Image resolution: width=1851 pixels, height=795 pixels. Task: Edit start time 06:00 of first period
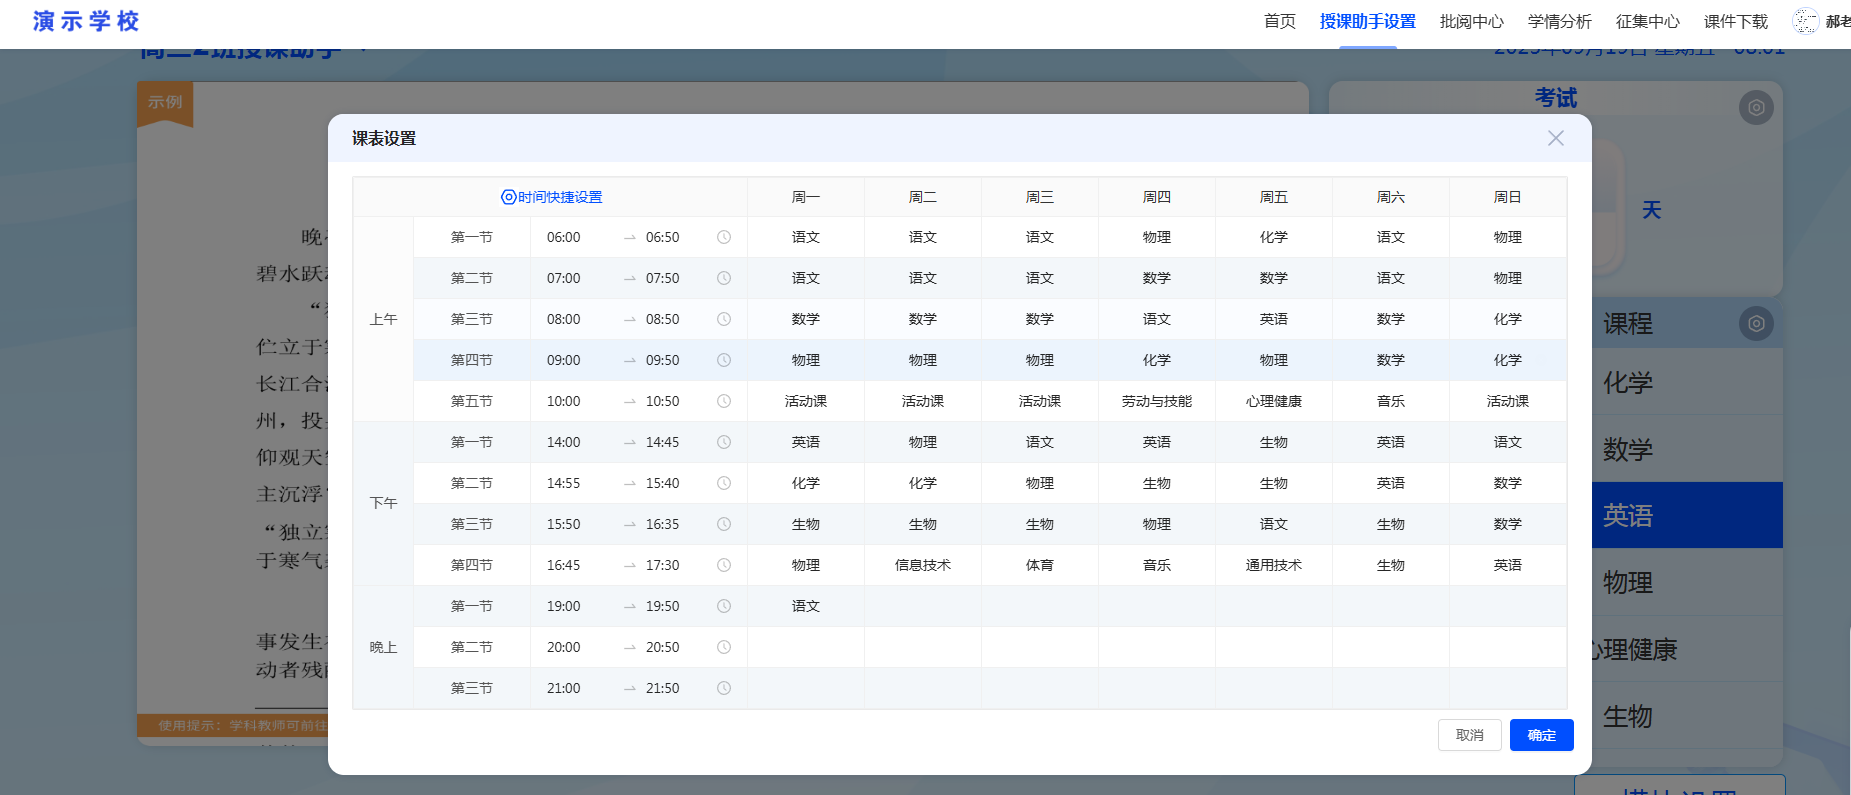pos(564,237)
